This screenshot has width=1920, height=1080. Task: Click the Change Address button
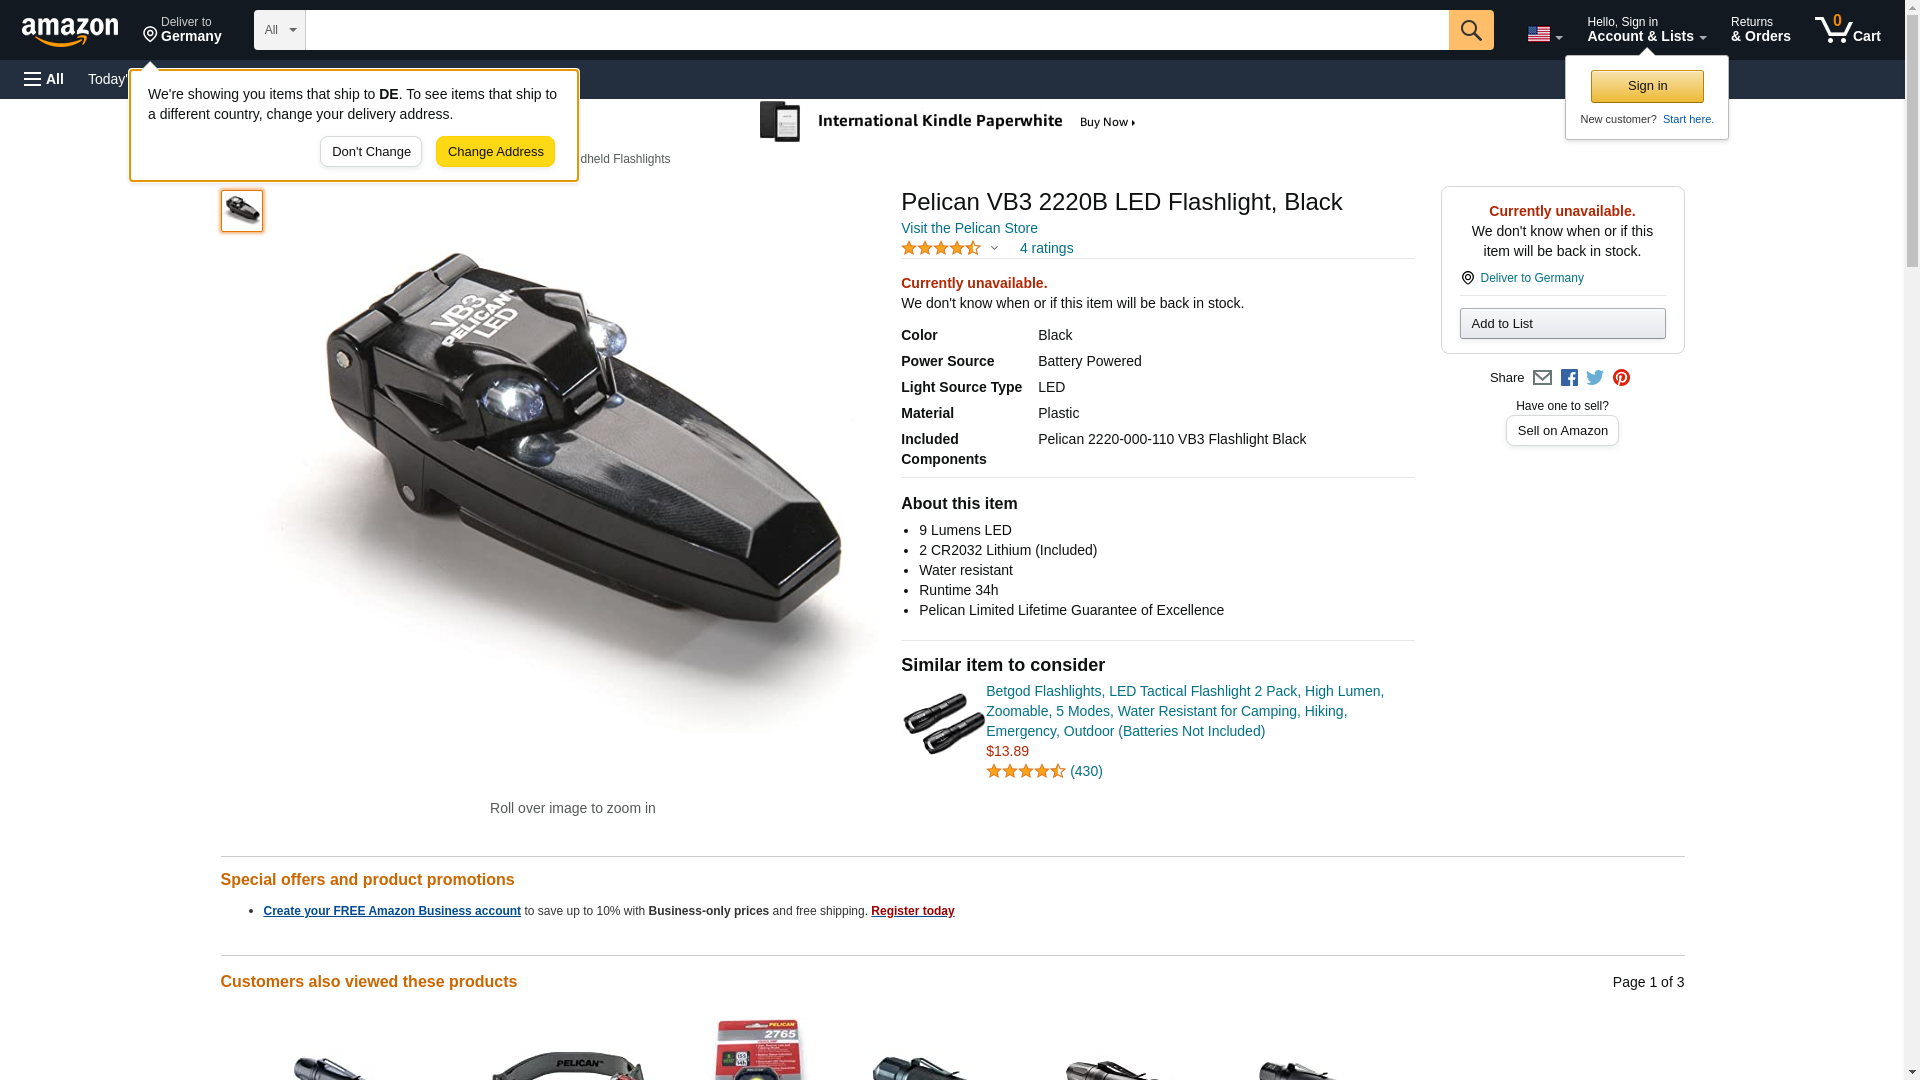coord(495,152)
